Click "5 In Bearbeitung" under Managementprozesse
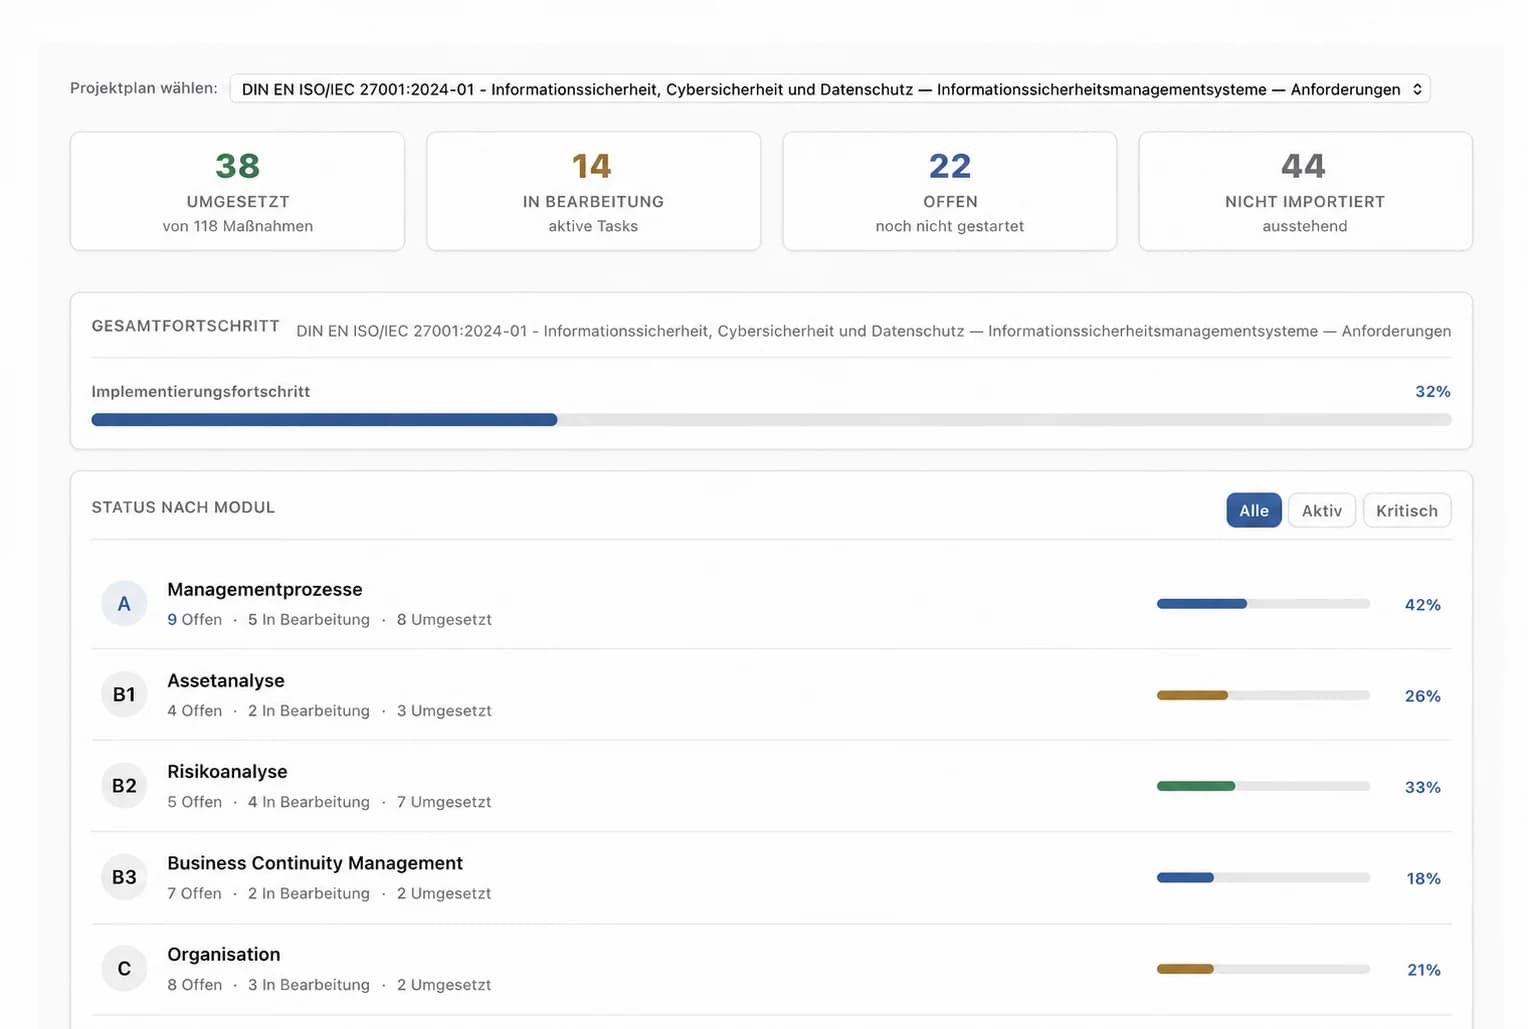Image resolution: width=1528 pixels, height=1029 pixels. point(309,620)
